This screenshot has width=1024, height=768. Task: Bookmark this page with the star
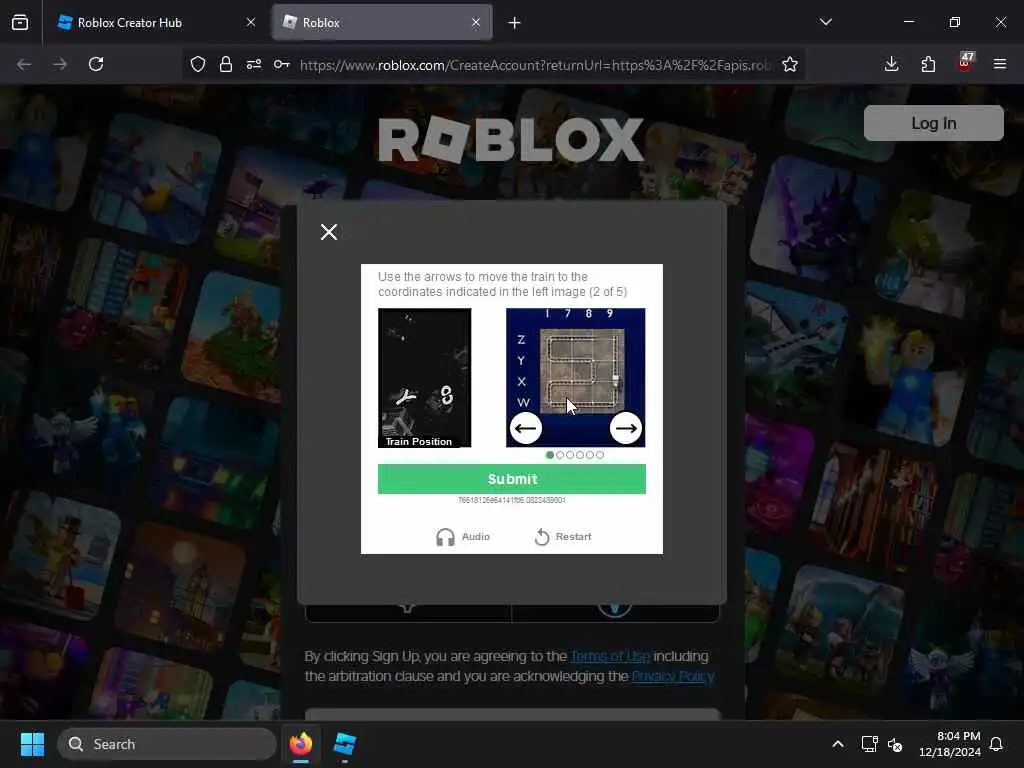[x=790, y=64]
